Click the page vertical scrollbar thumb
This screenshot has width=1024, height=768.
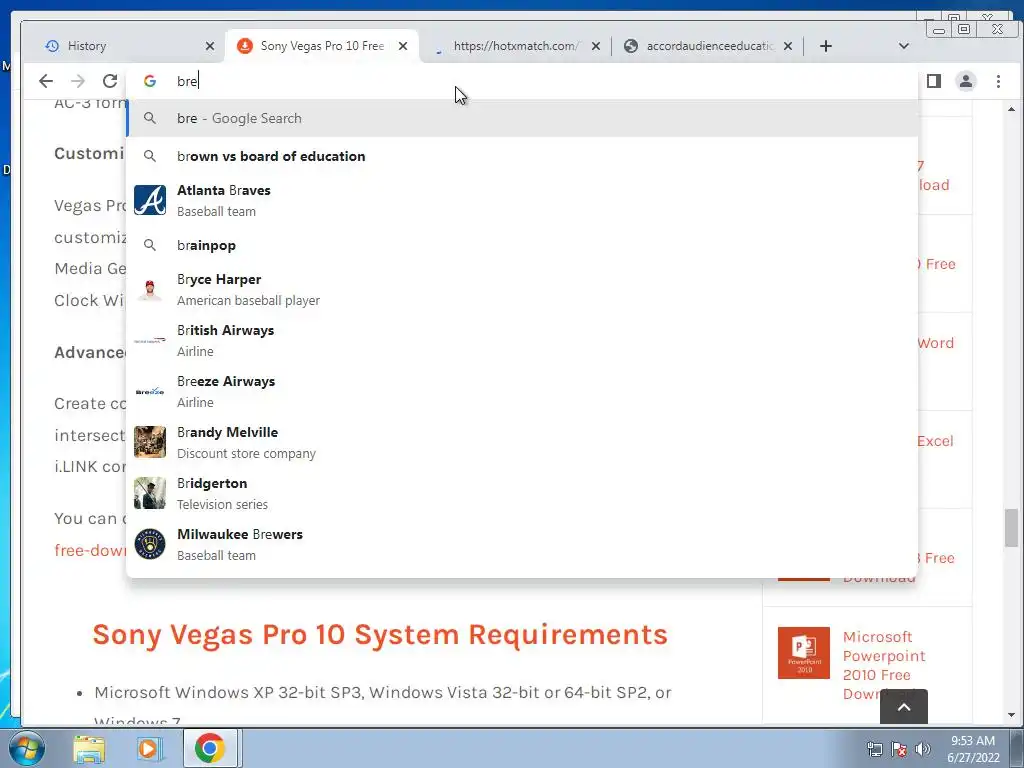click(x=1012, y=528)
